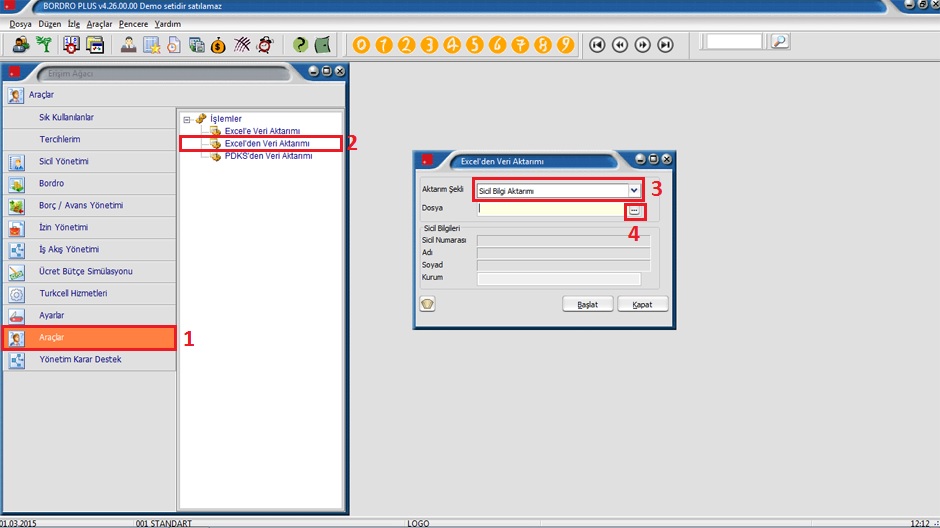Open the Yardım menu
The height and width of the screenshot is (528, 940).
(167, 24)
